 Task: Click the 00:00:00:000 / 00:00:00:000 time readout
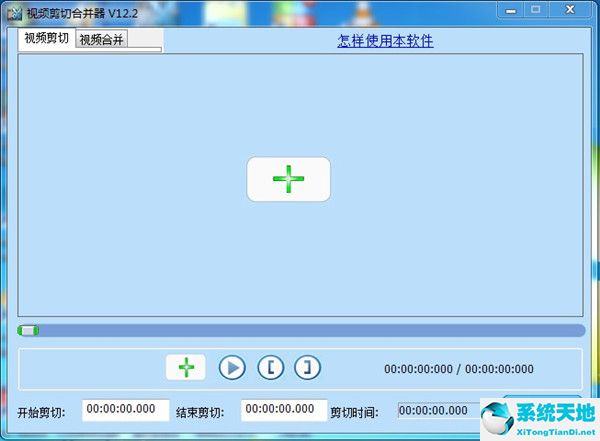[x=459, y=369]
